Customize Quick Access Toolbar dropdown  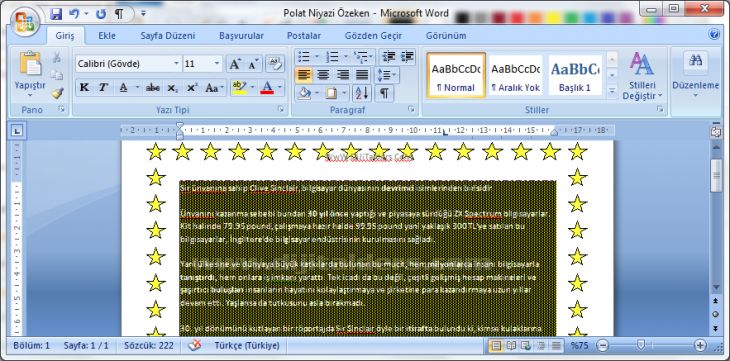point(143,14)
